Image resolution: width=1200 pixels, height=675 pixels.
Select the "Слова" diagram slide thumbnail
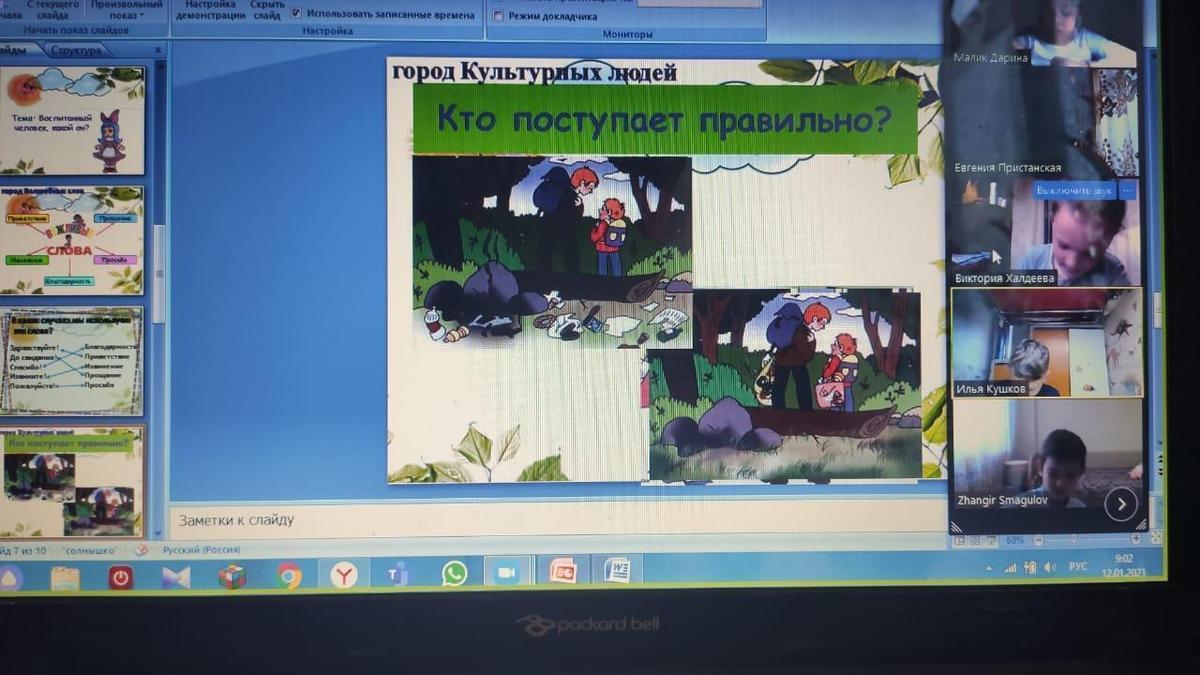71,240
